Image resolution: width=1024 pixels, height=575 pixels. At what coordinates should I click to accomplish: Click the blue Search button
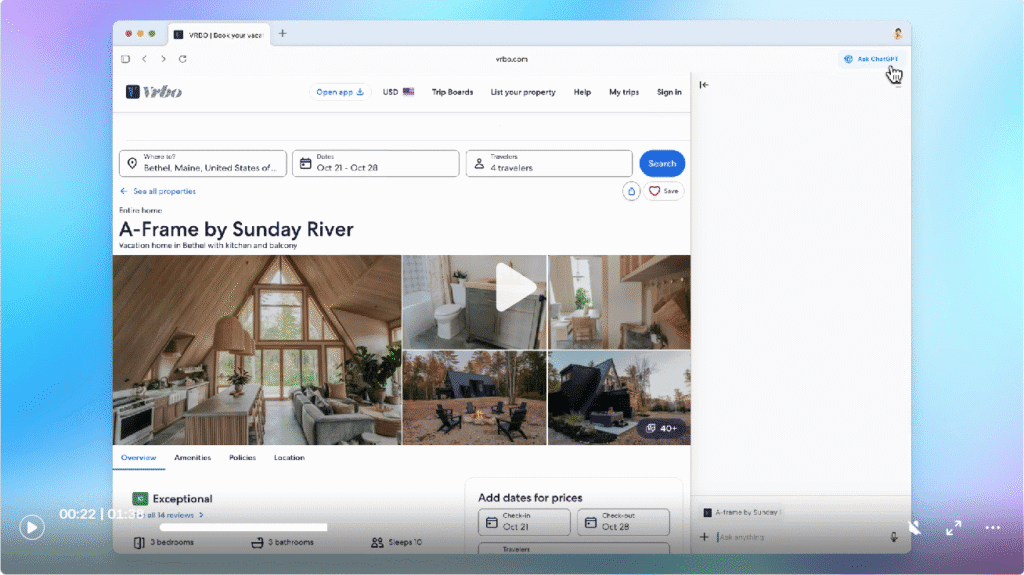pyautogui.click(x=662, y=163)
